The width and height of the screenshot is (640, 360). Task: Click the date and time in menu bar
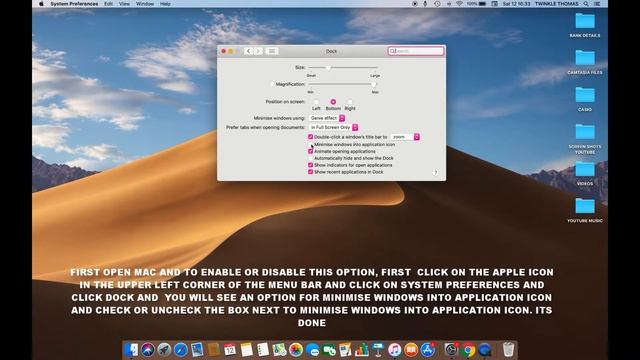pos(516,4)
